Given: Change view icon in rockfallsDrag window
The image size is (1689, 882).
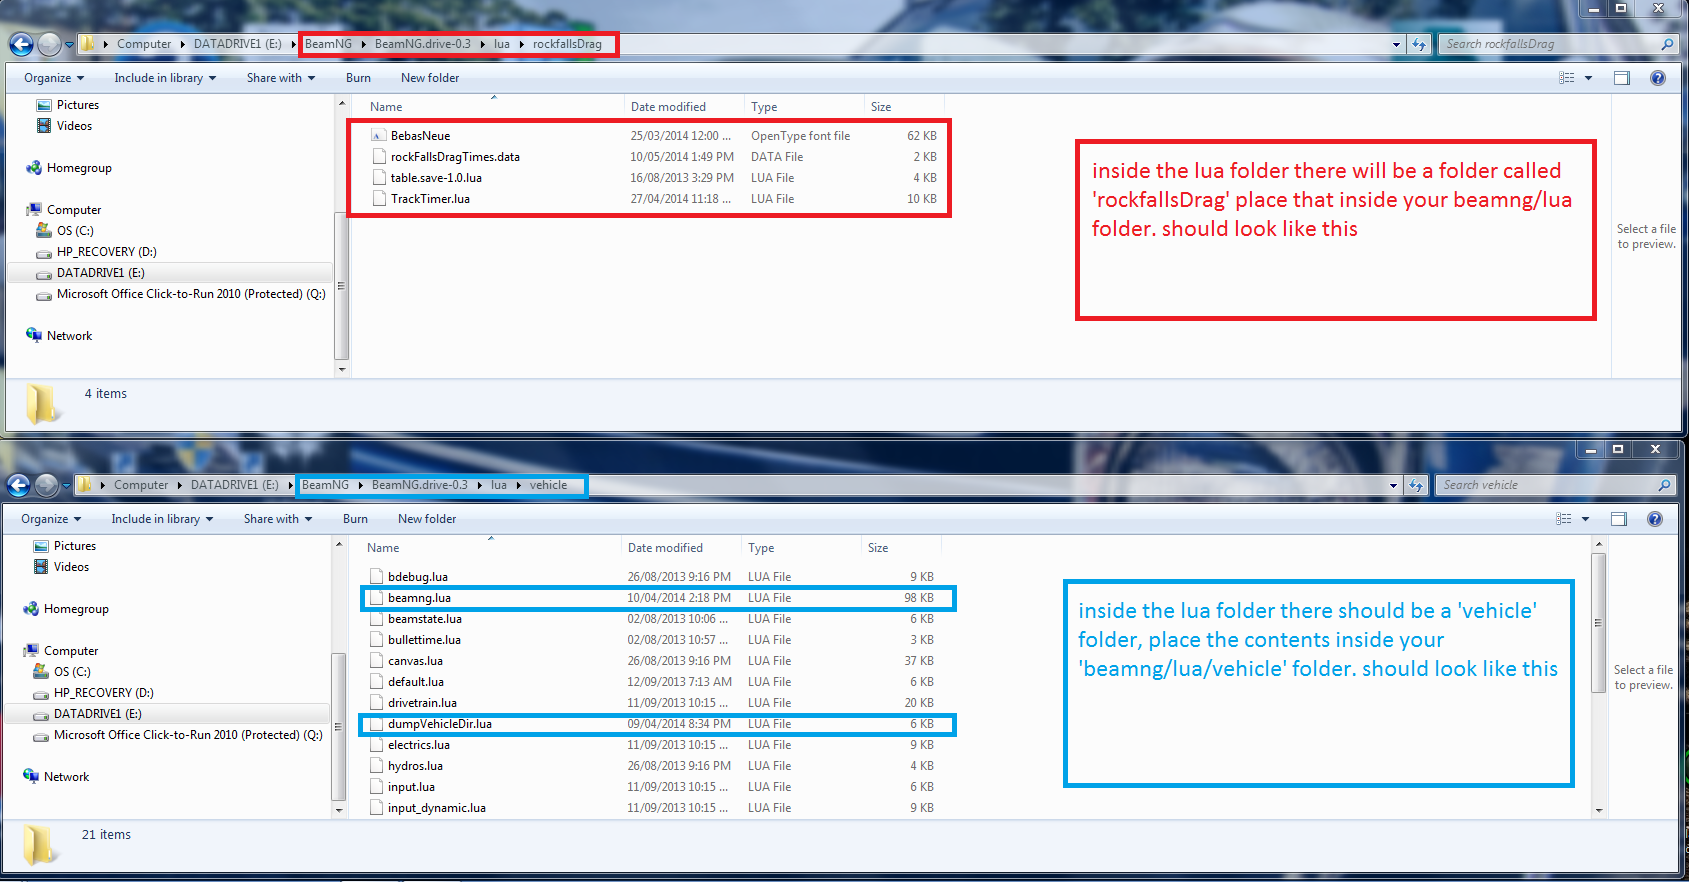Looking at the screenshot, I should point(1567,78).
